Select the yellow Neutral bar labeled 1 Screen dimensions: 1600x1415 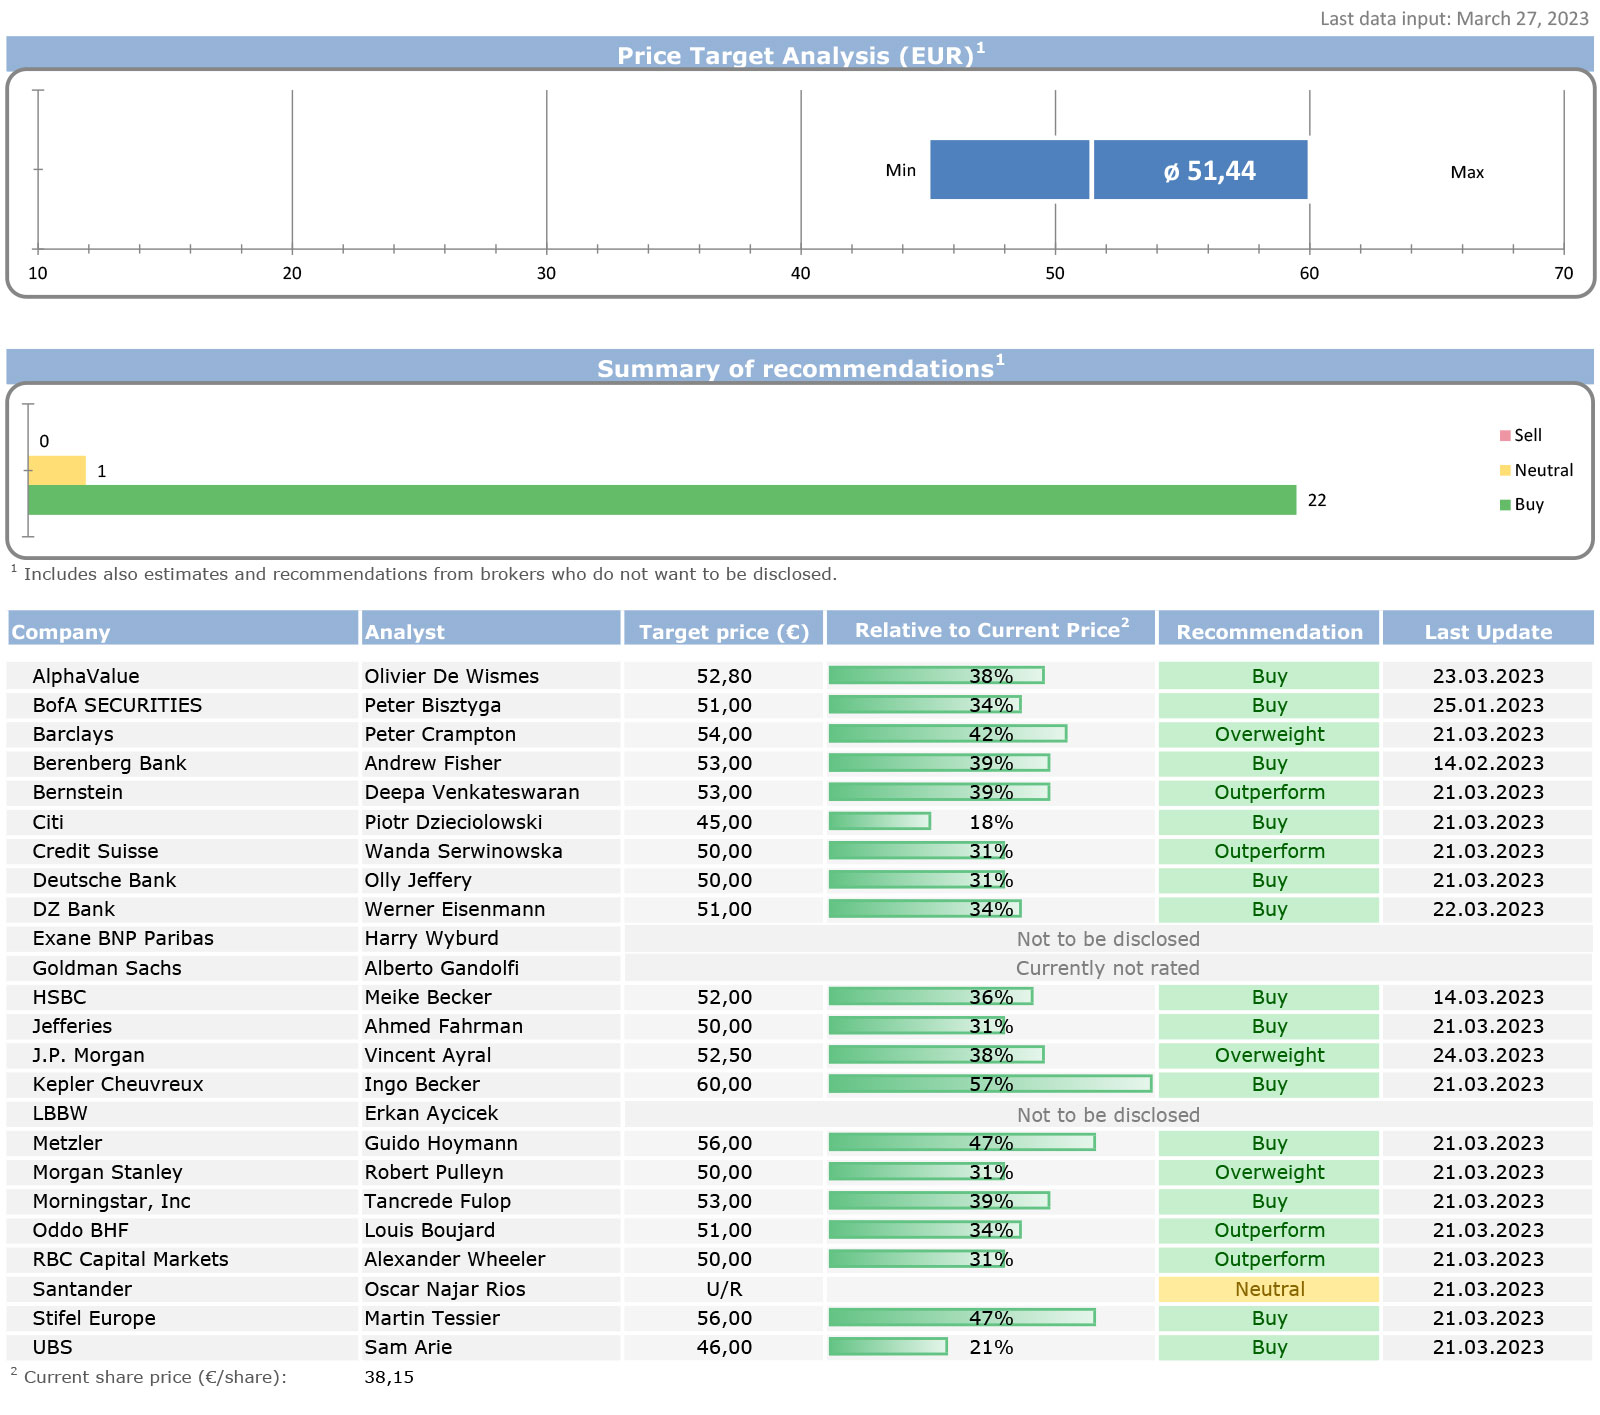[57, 470]
